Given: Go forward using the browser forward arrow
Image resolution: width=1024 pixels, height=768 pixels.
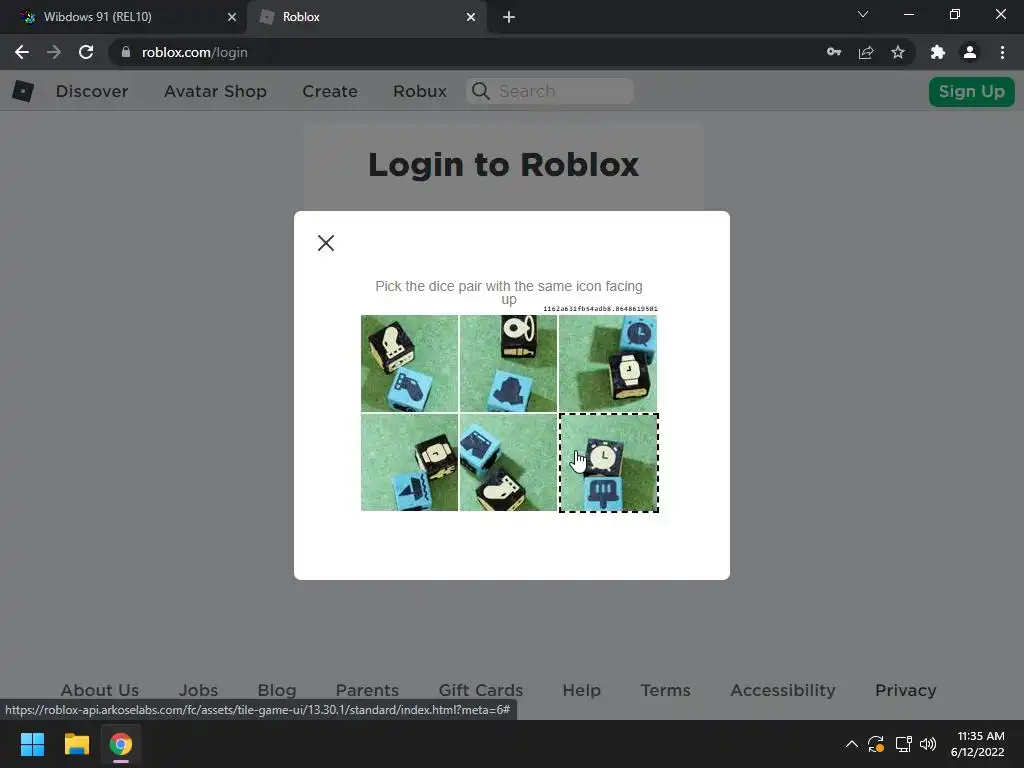Looking at the screenshot, I should click(x=54, y=52).
